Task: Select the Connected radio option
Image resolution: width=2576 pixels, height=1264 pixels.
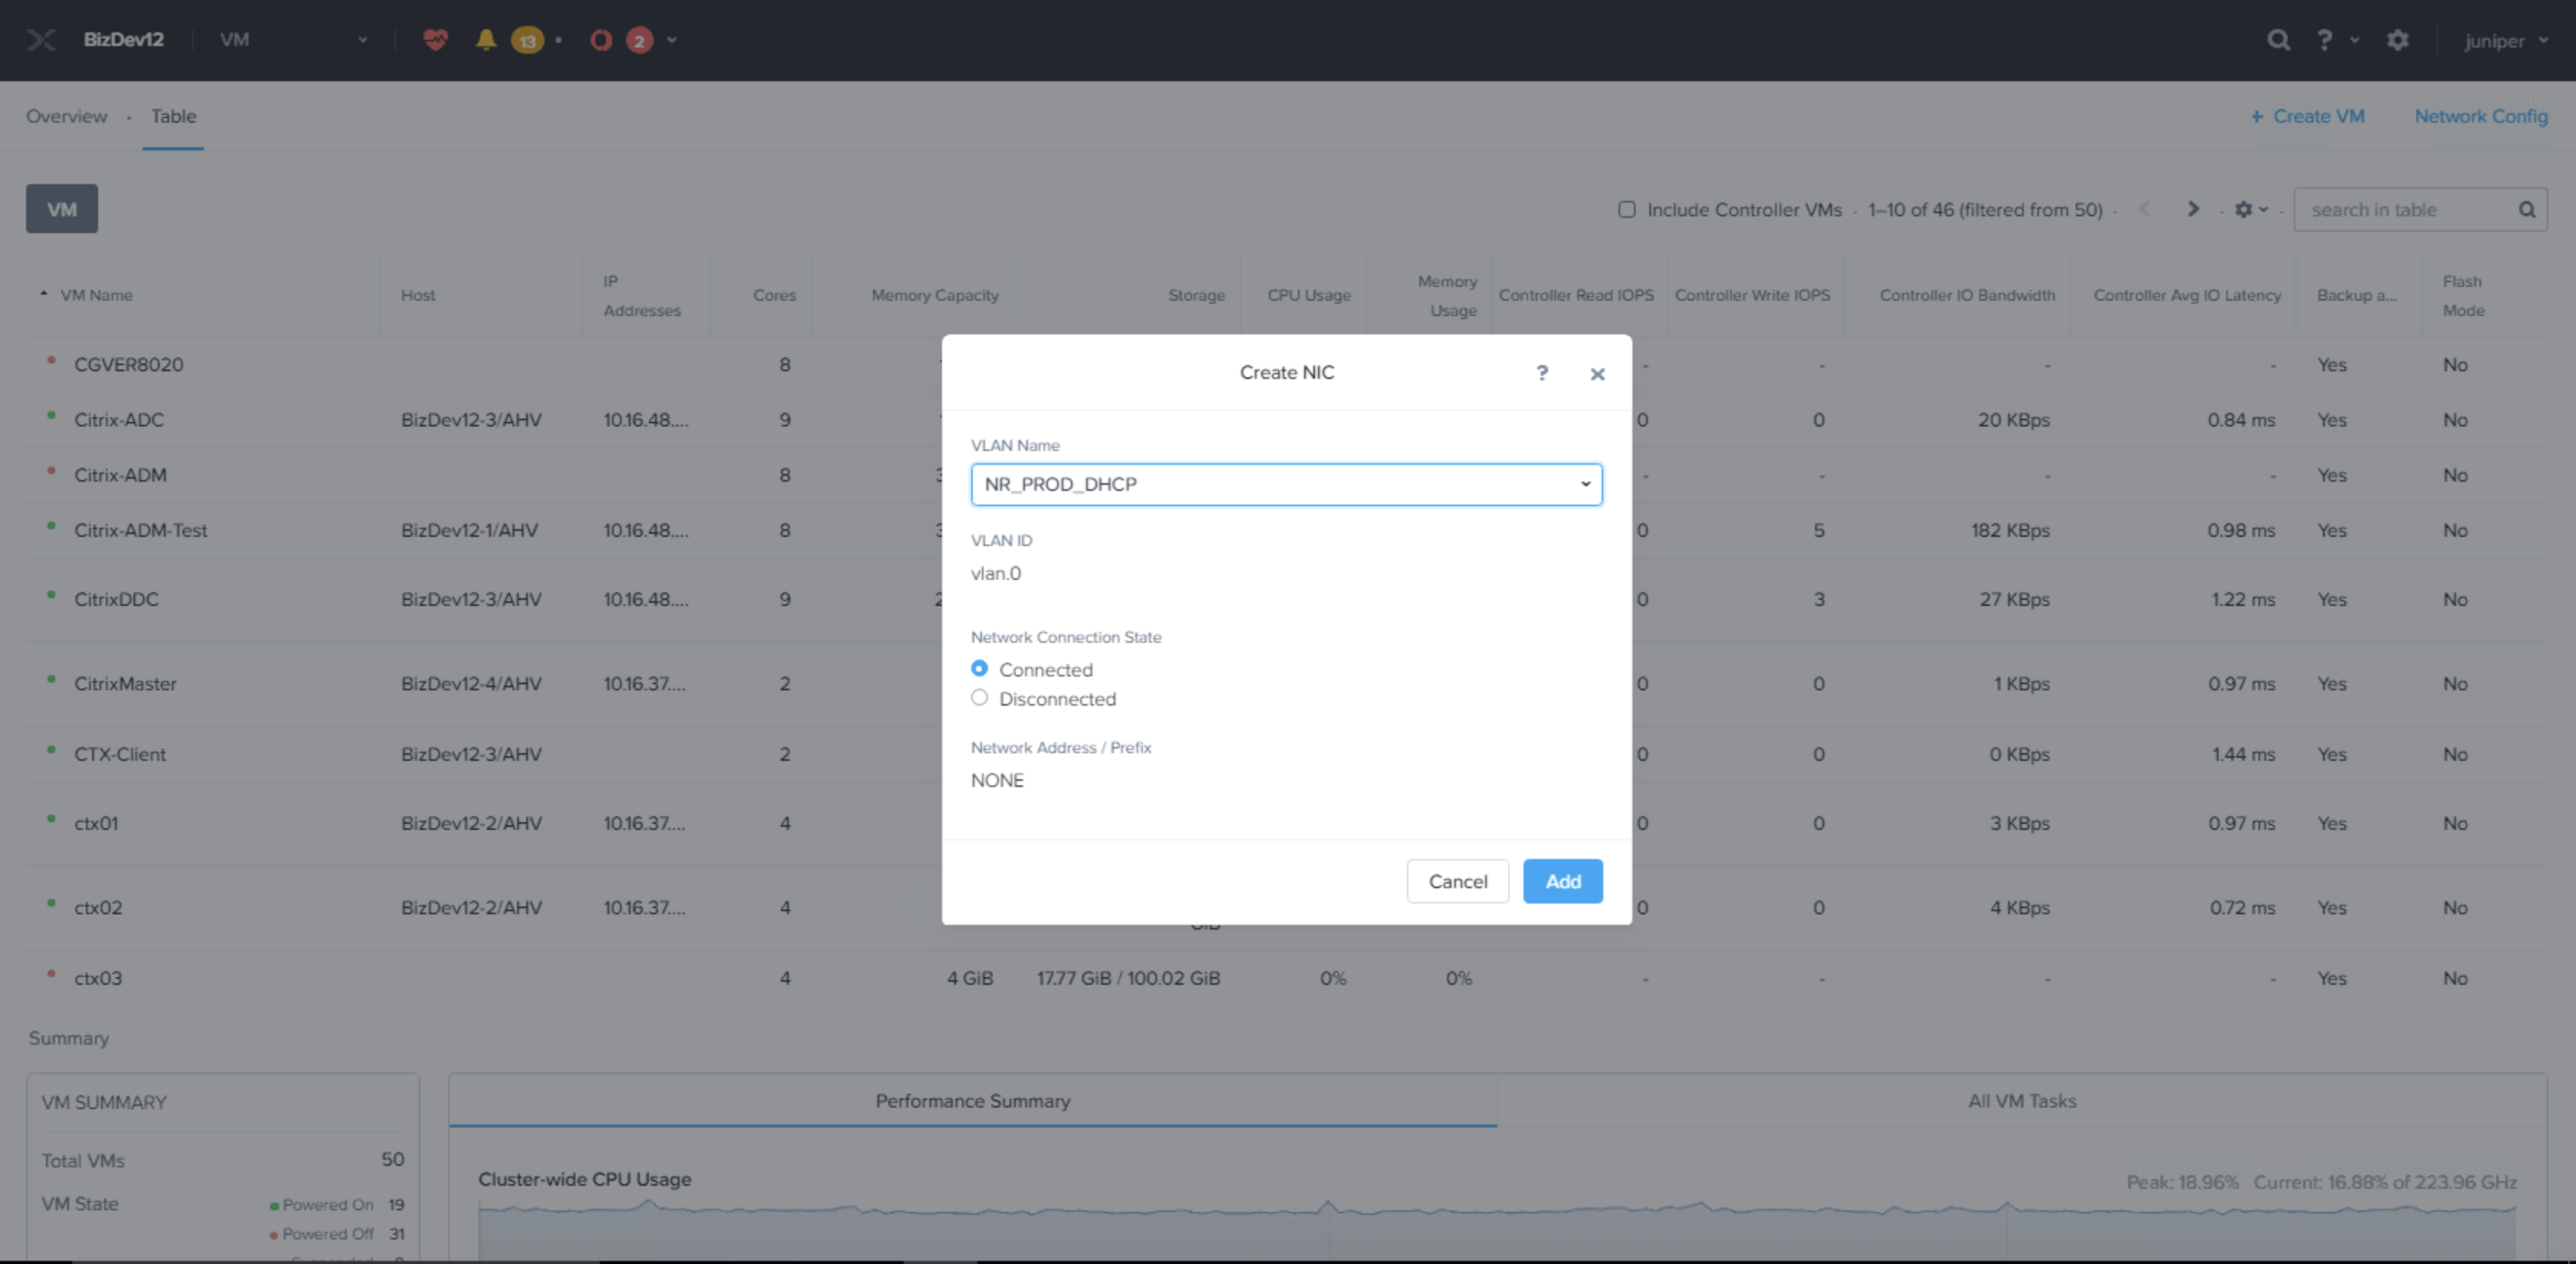Action: (979, 668)
